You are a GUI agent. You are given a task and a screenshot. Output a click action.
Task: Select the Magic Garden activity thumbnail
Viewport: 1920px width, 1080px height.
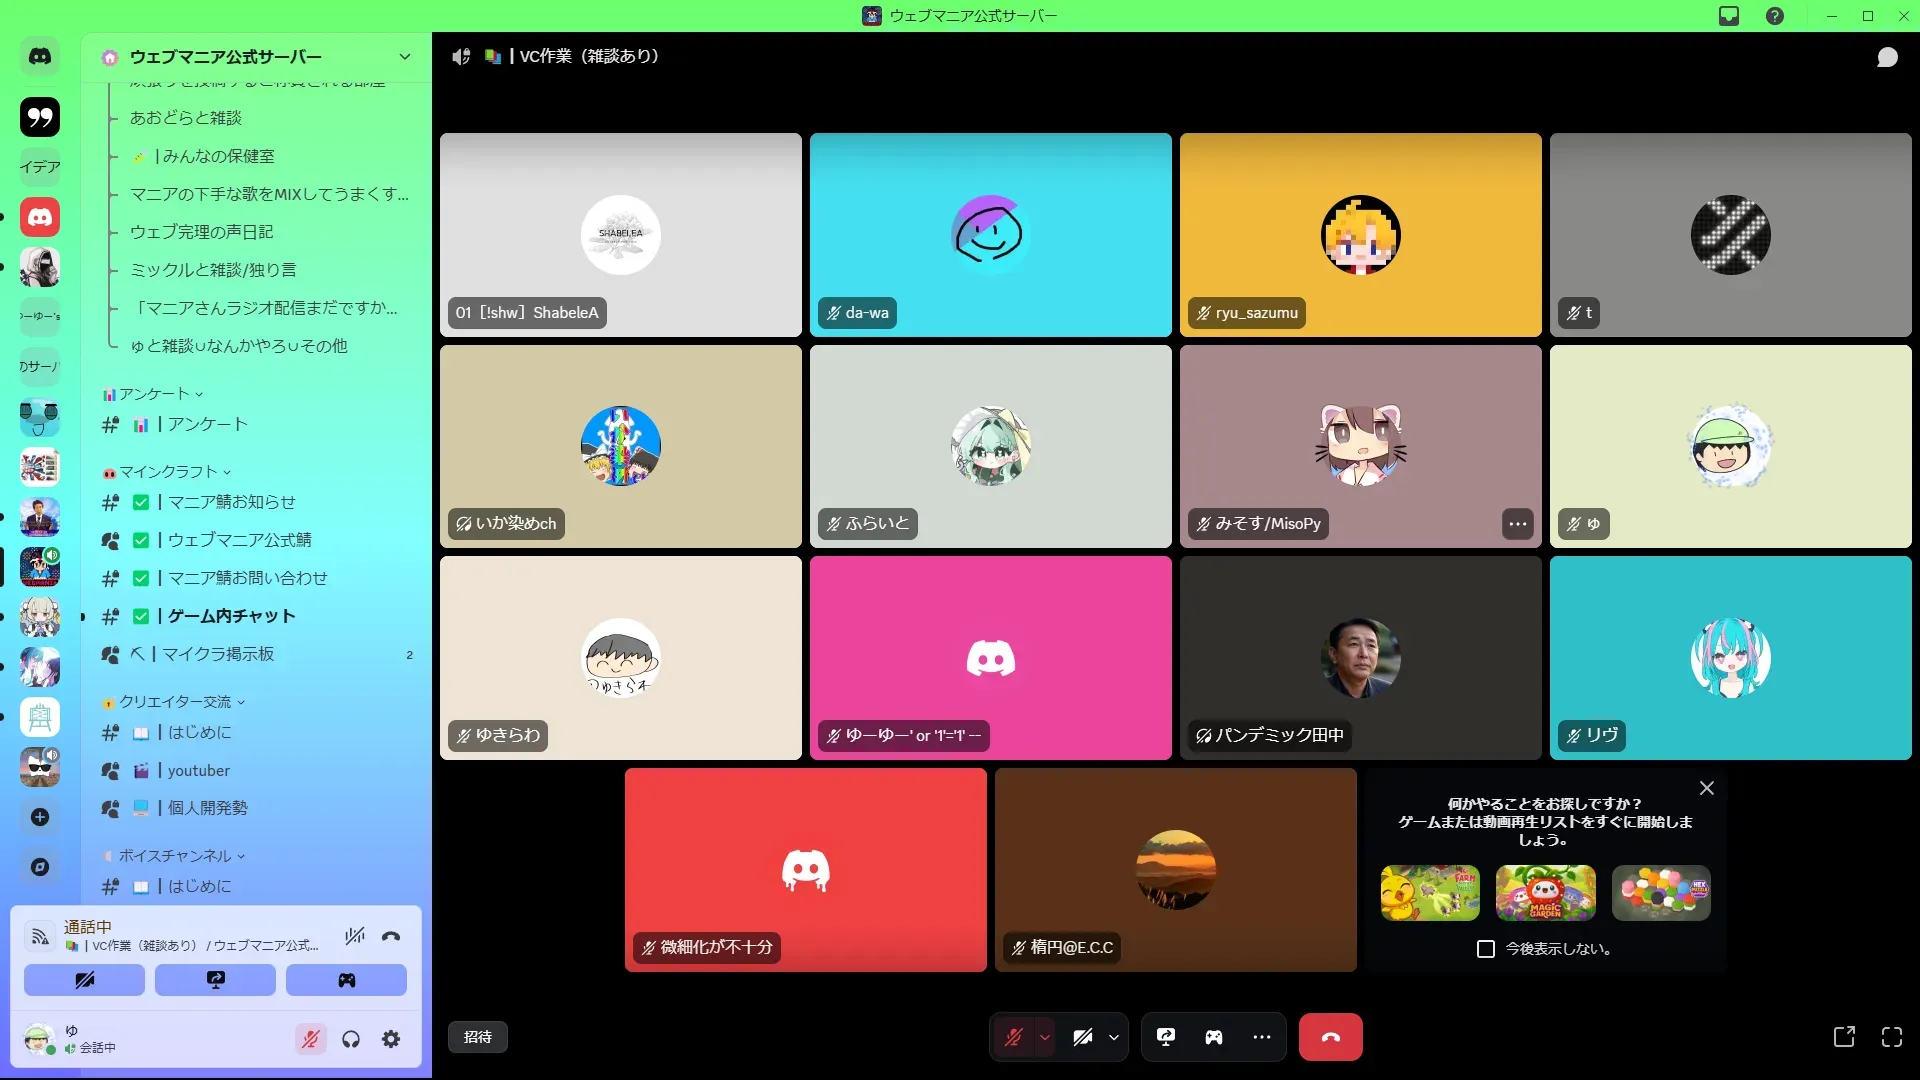(1545, 893)
